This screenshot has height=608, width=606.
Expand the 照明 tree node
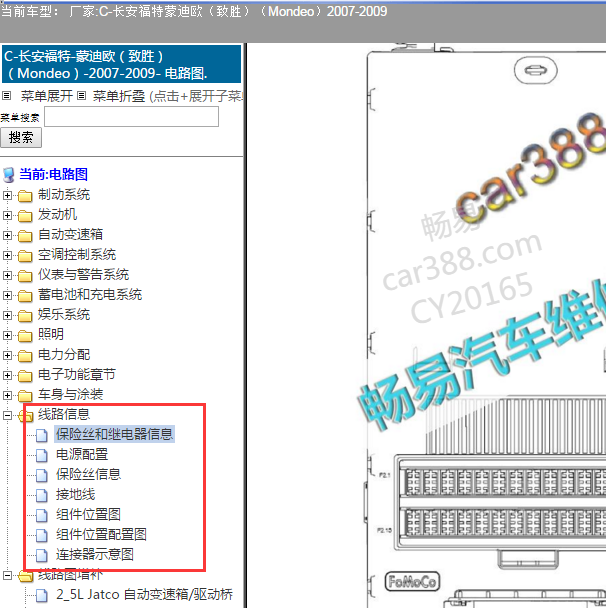point(7,335)
